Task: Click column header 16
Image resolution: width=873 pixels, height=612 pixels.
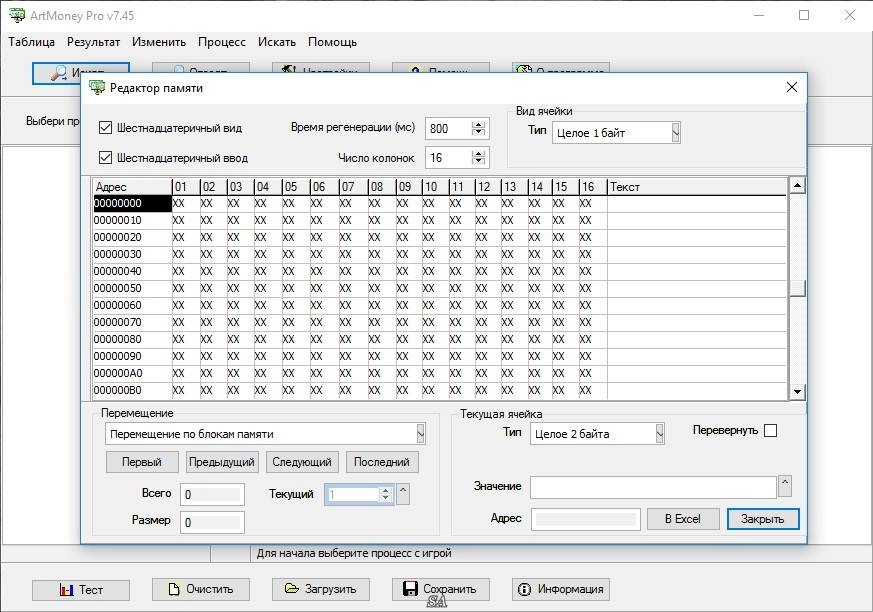Action: click(x=593, y=187)
